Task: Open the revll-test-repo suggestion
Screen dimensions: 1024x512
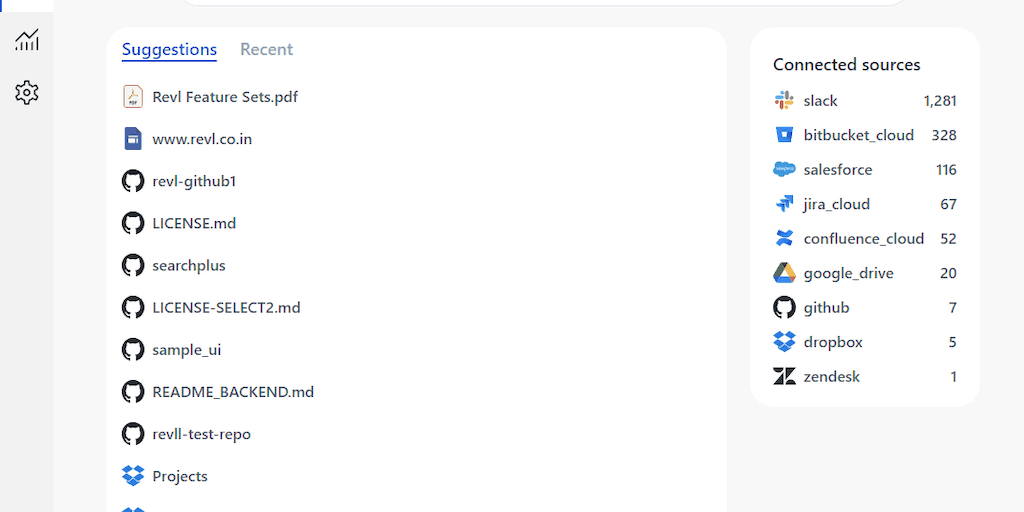Action: (201, 434)
